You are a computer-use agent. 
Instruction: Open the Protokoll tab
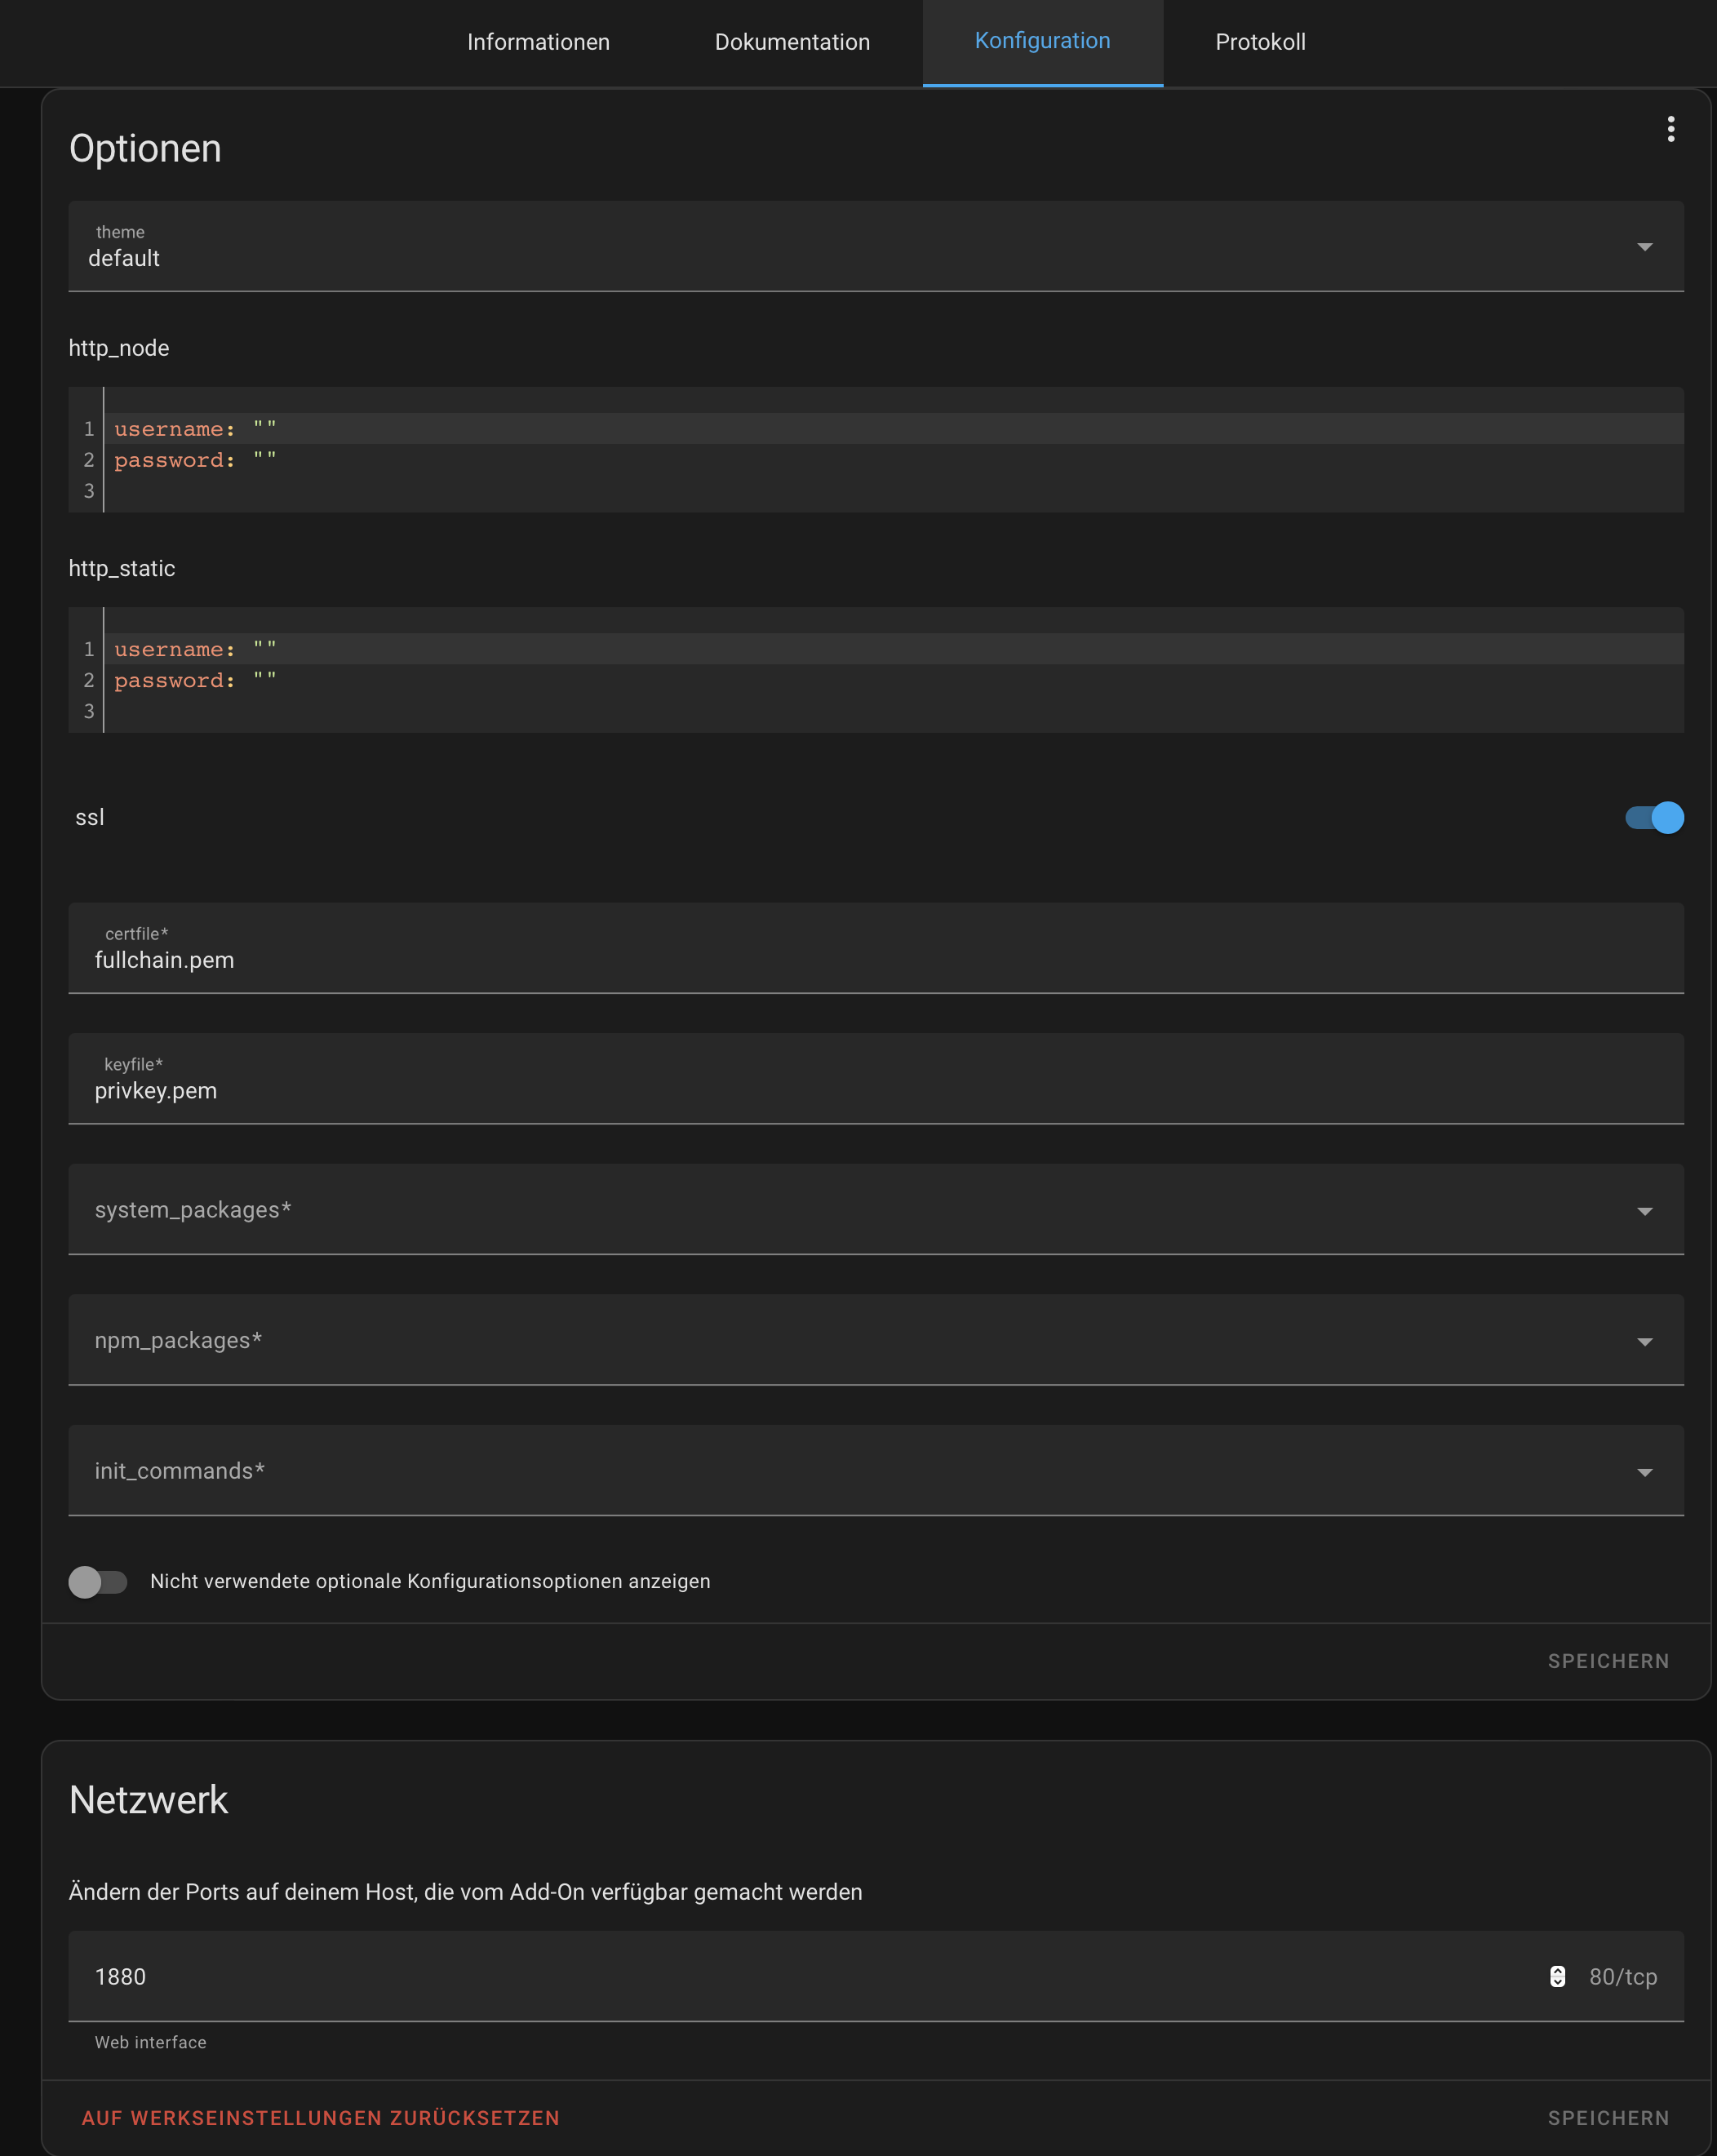(1260, 42)
